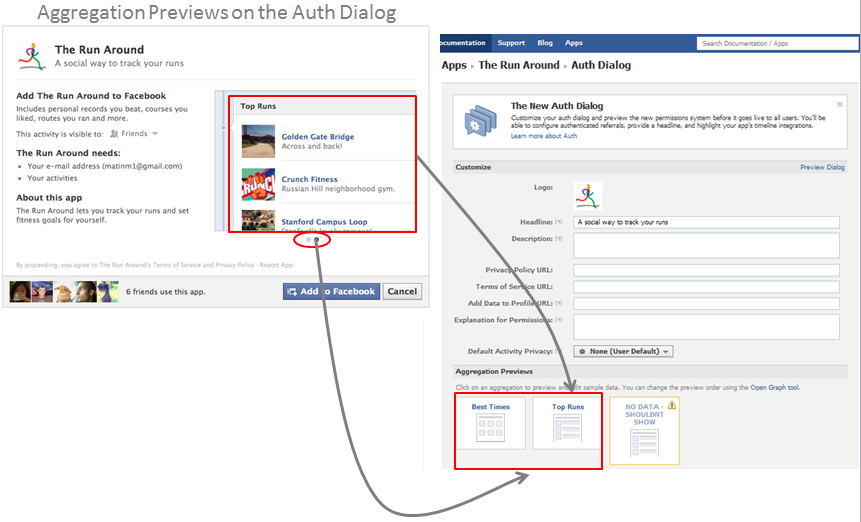The height and width of the screenshot is (522, 861).
Task: Focus Add Data to Profile URL field
Action: tap(706, 303)
